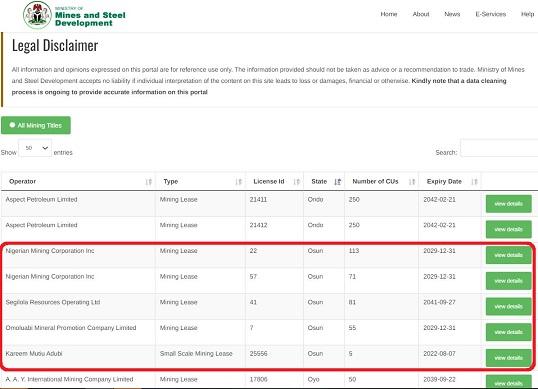Click the All Mining Titles button

[36, 125]
